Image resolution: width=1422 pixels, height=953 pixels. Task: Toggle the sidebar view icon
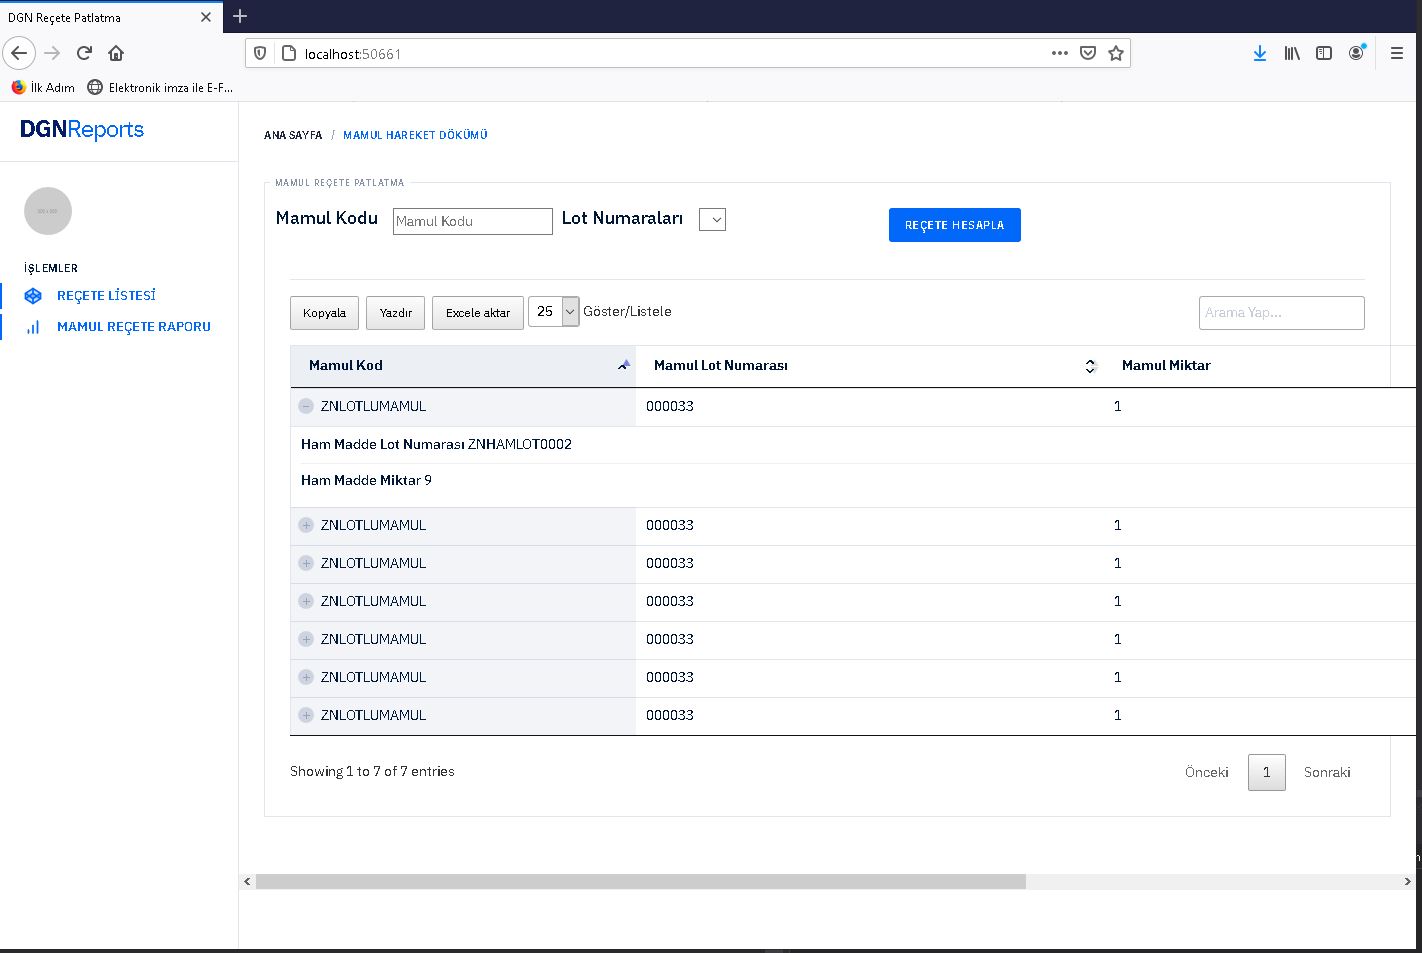coord(1324,53)
